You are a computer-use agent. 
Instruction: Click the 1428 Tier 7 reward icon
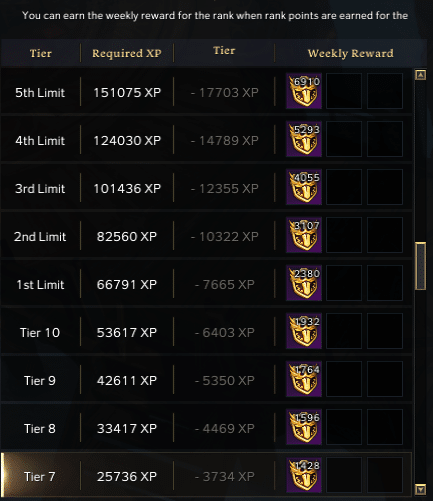tap(304, 475)
